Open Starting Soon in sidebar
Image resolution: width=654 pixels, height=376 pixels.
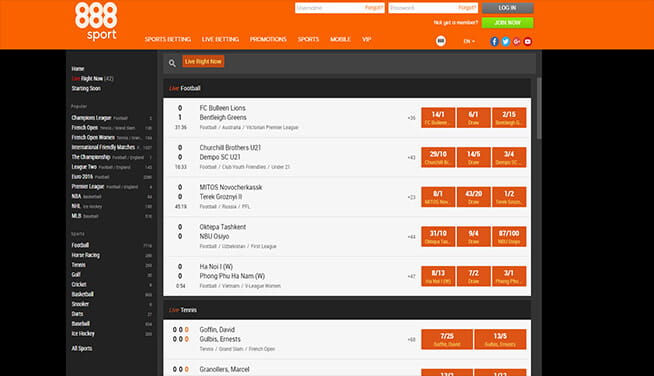[x=86, y=88]
